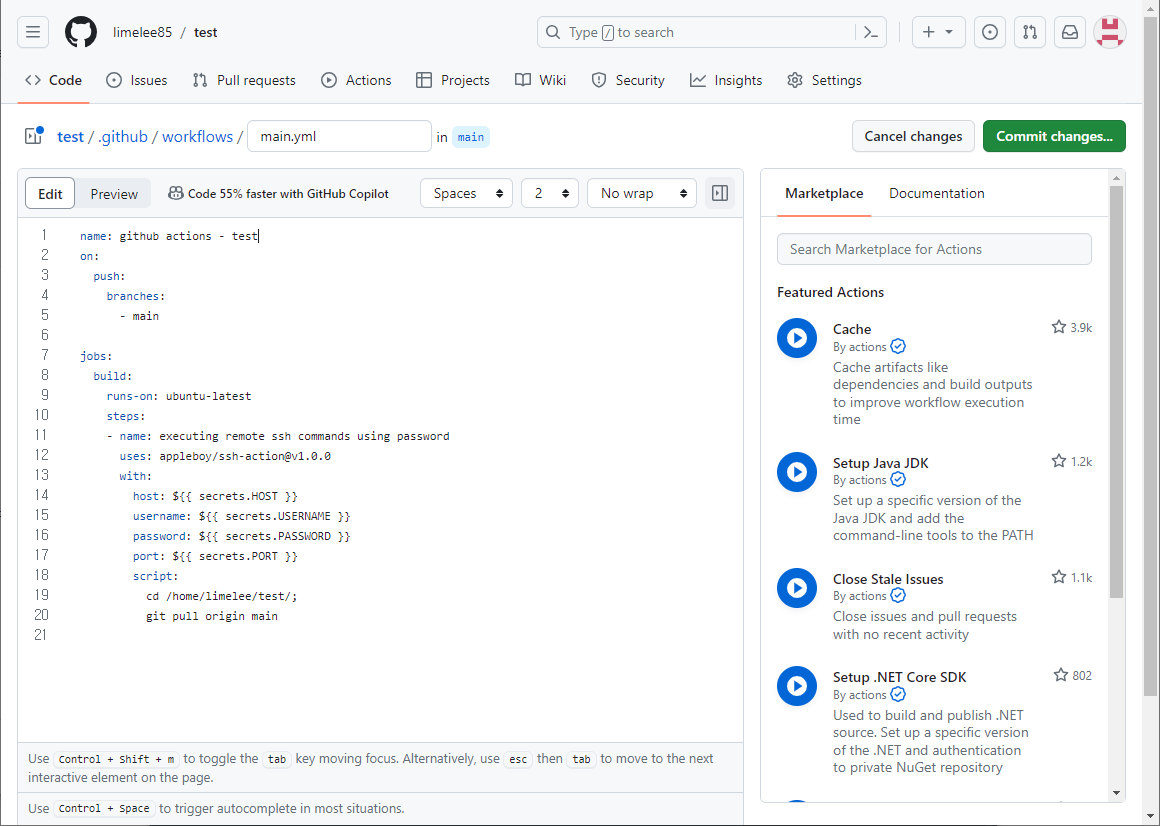Open the notifications inbox icon
Viewport: 1160px width, 826px height.
click(x=1070, y=33)
